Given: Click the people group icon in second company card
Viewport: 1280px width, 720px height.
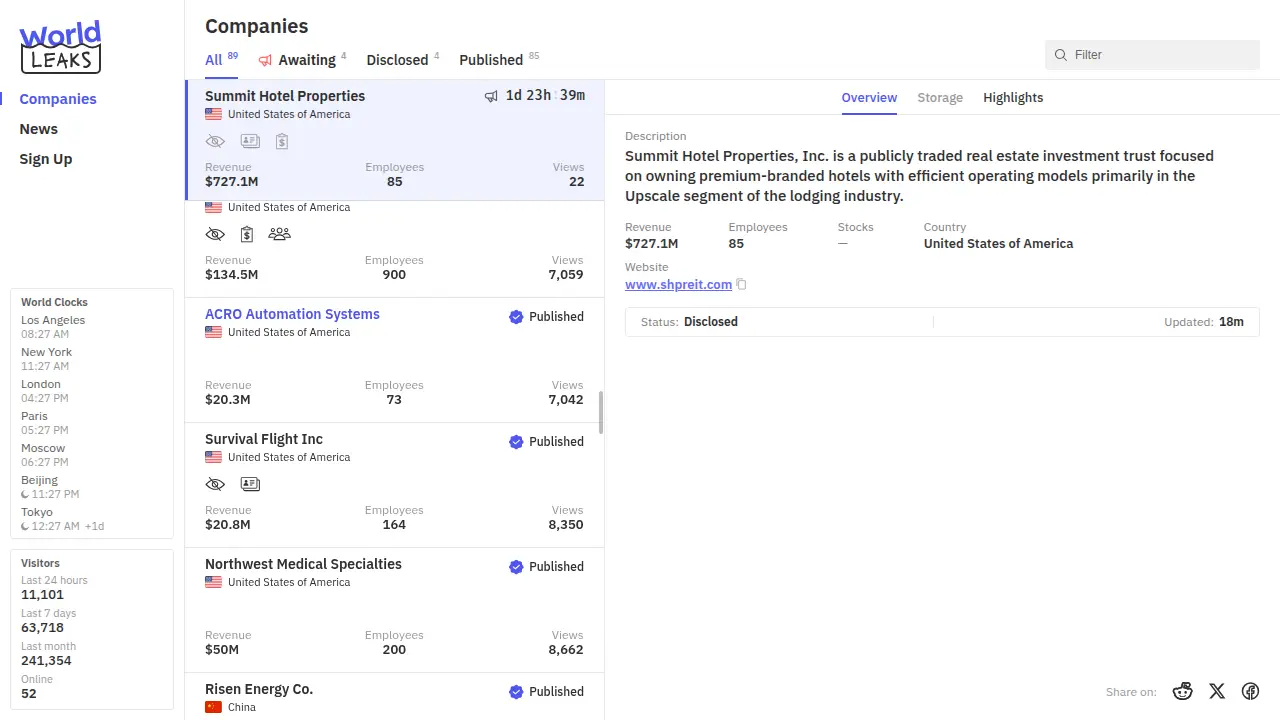Looking at the screenshot, I should [x=280, y=234].
